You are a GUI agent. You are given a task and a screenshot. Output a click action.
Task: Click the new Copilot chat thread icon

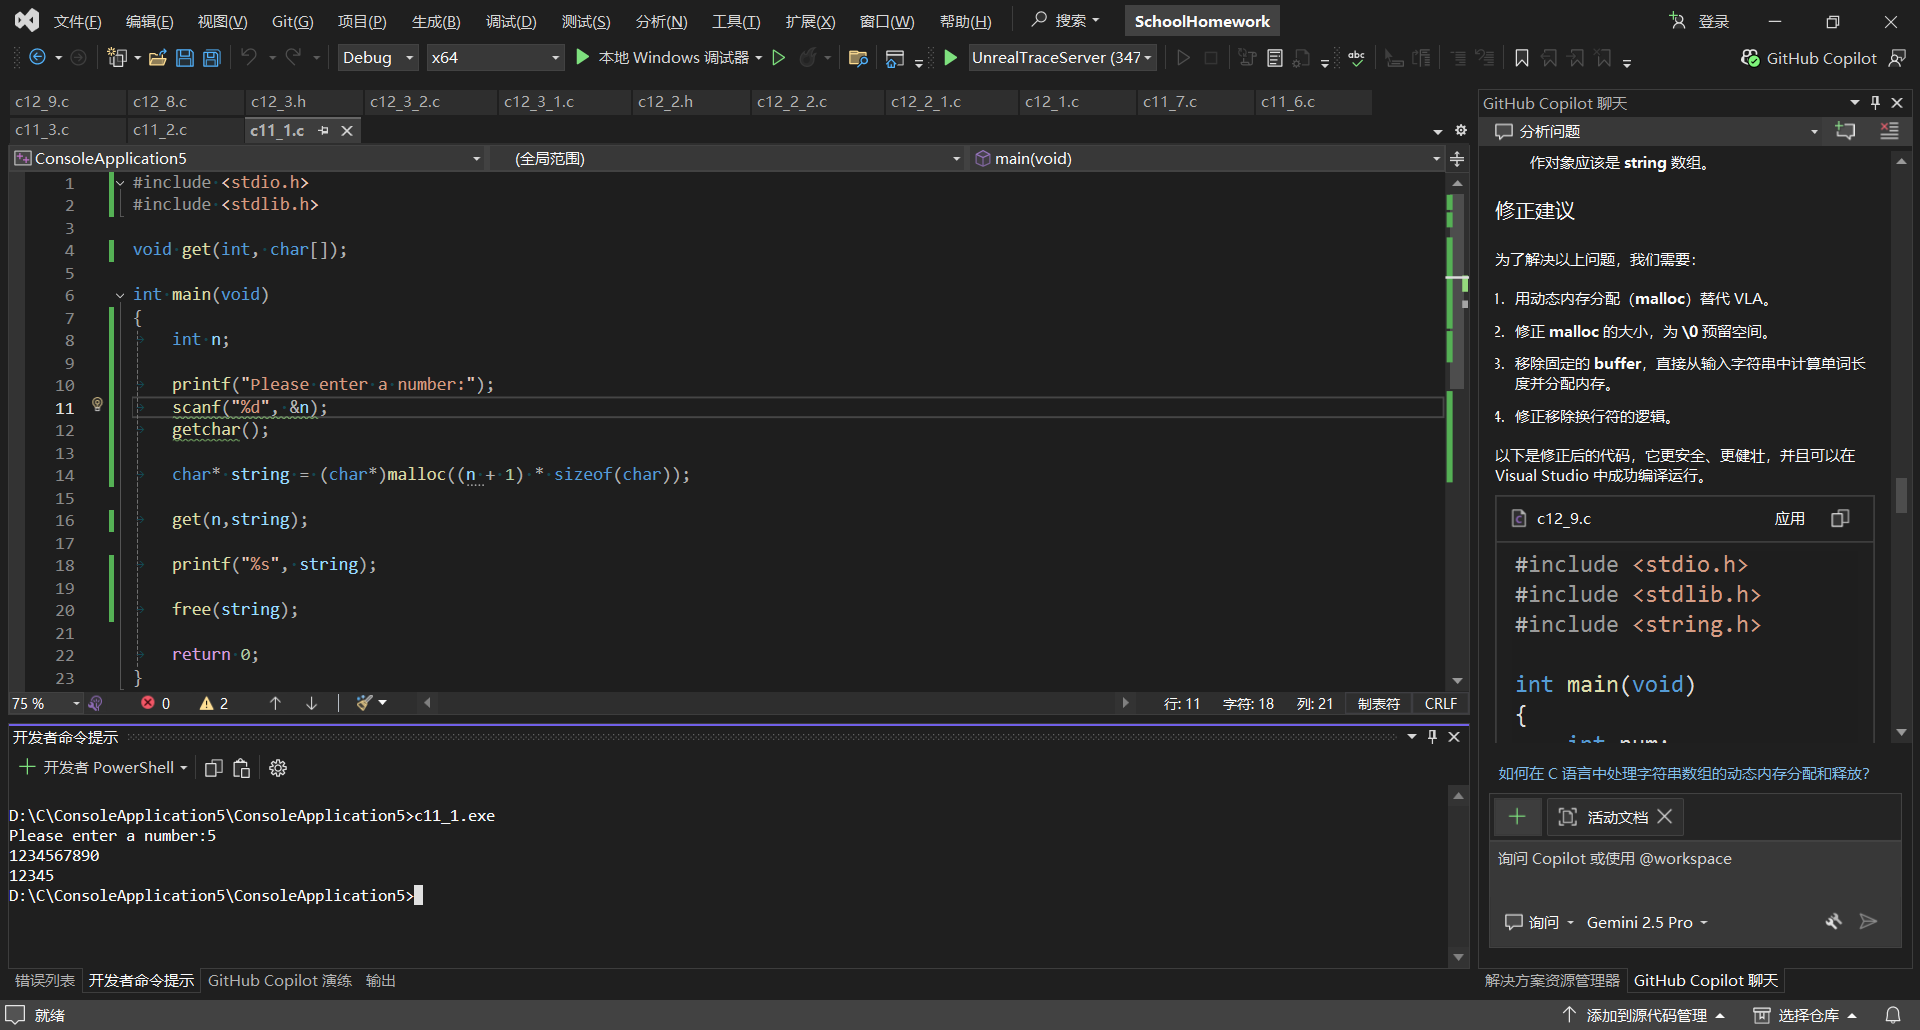(1845, 131)
